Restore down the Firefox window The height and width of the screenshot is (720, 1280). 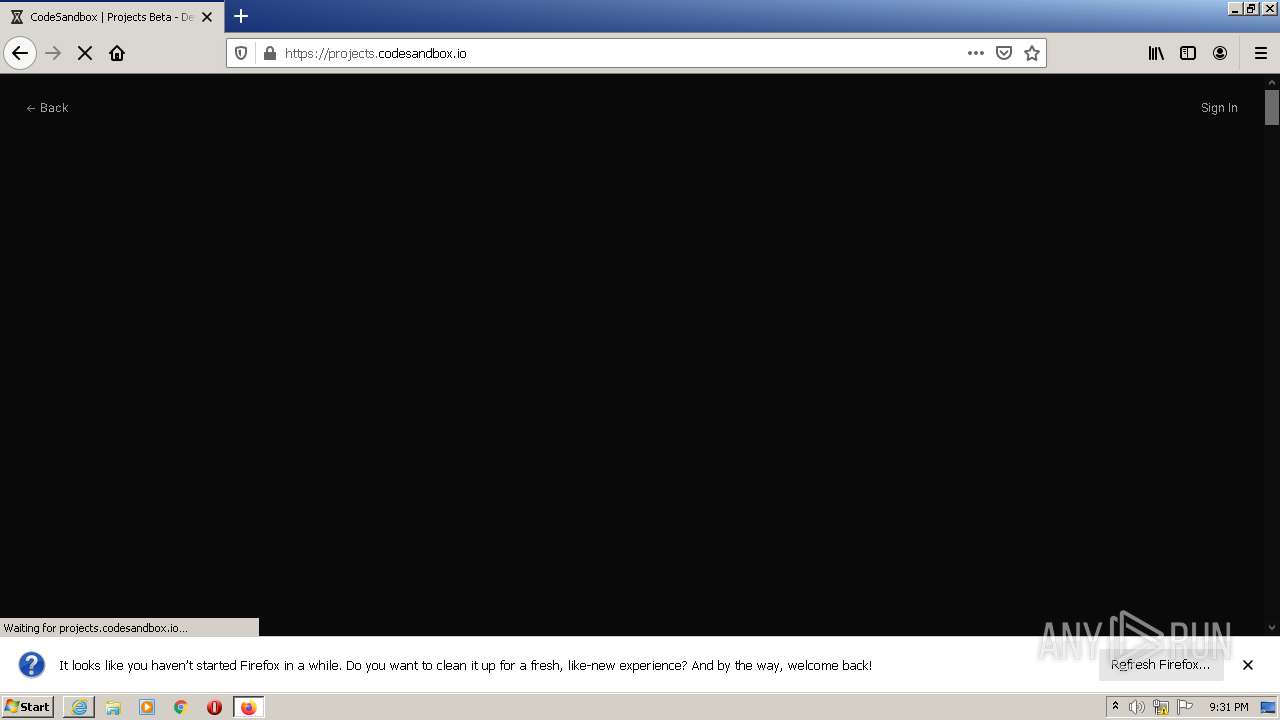click(x=1251, y=8)
